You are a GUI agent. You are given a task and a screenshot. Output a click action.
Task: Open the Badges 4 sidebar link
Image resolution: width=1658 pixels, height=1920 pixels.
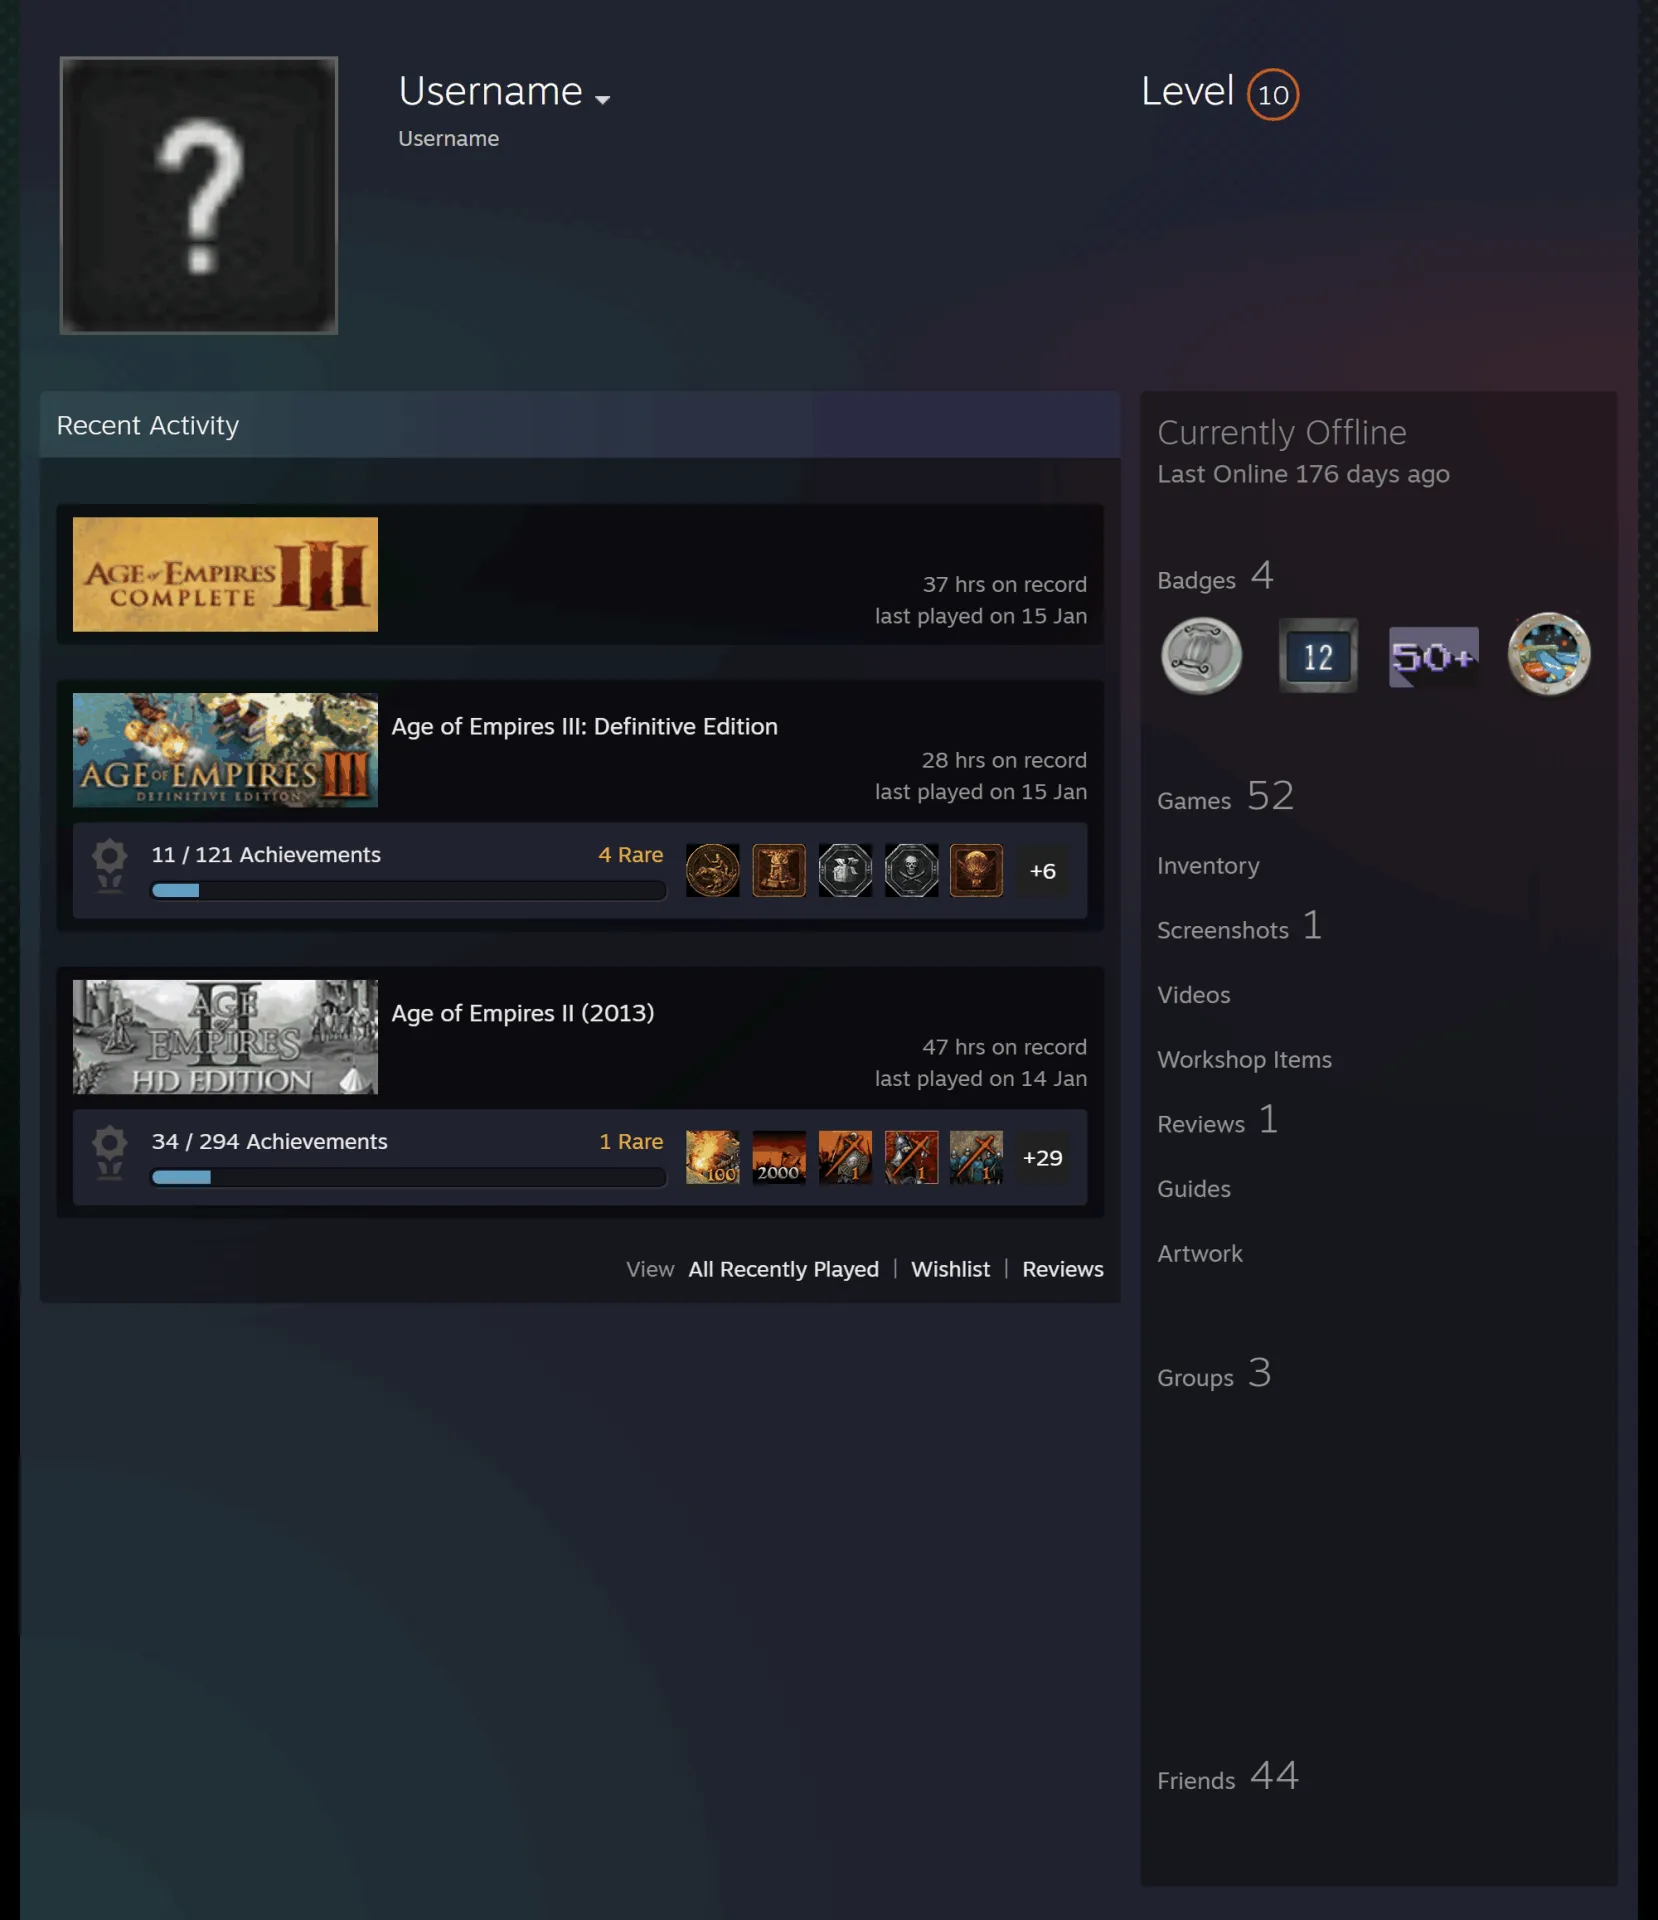click(1214, 577)
